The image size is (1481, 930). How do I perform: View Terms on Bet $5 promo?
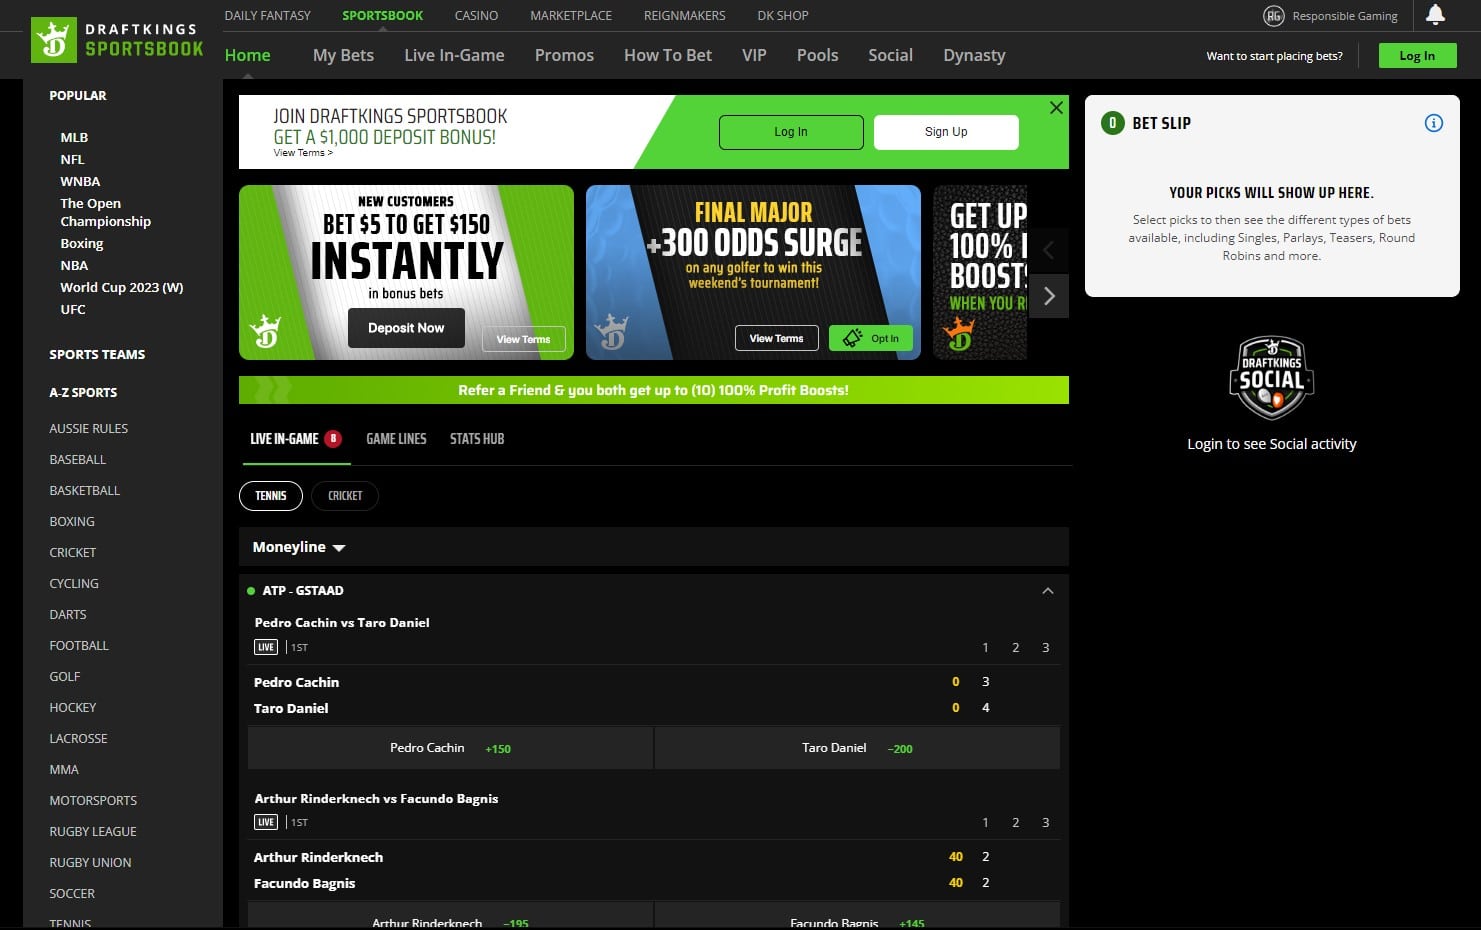tap(523, 339)
